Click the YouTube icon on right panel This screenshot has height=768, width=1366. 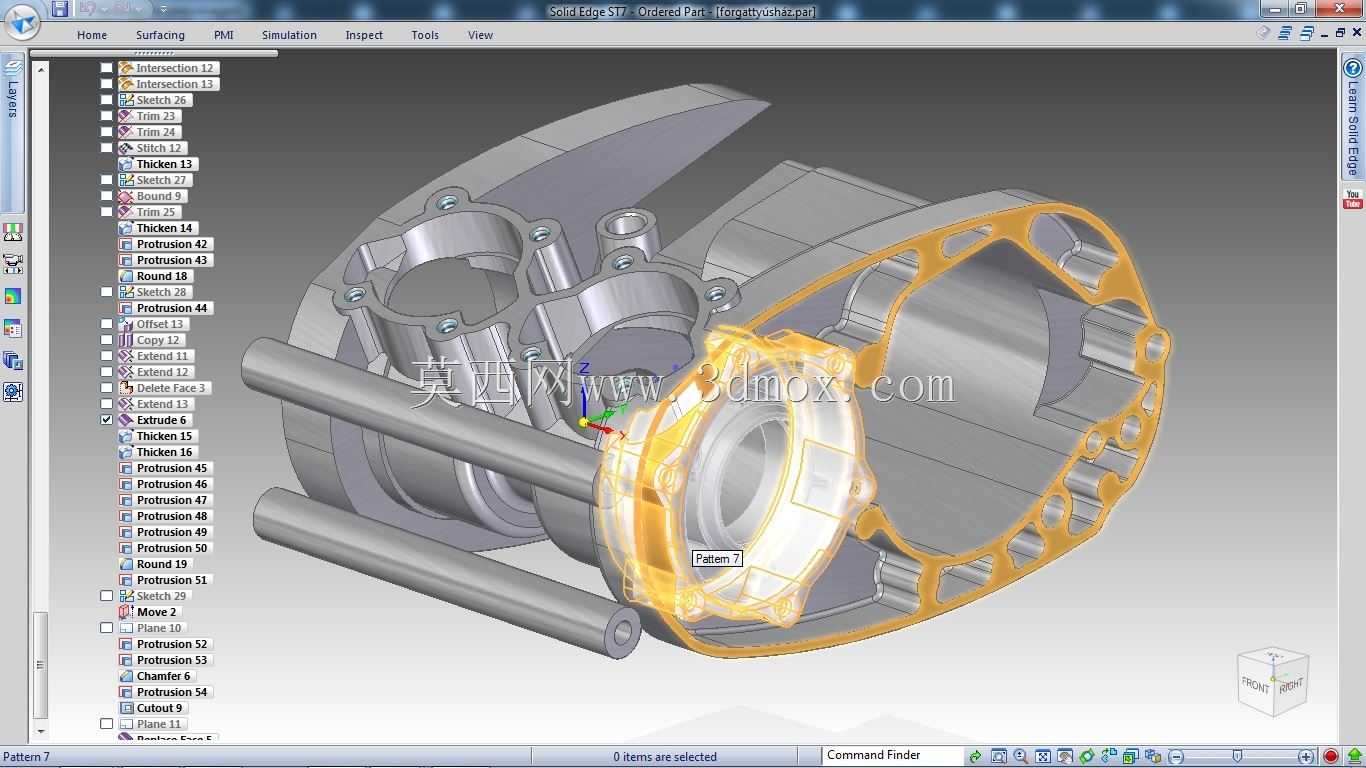pyautogui.click(x=1353, y=199)
